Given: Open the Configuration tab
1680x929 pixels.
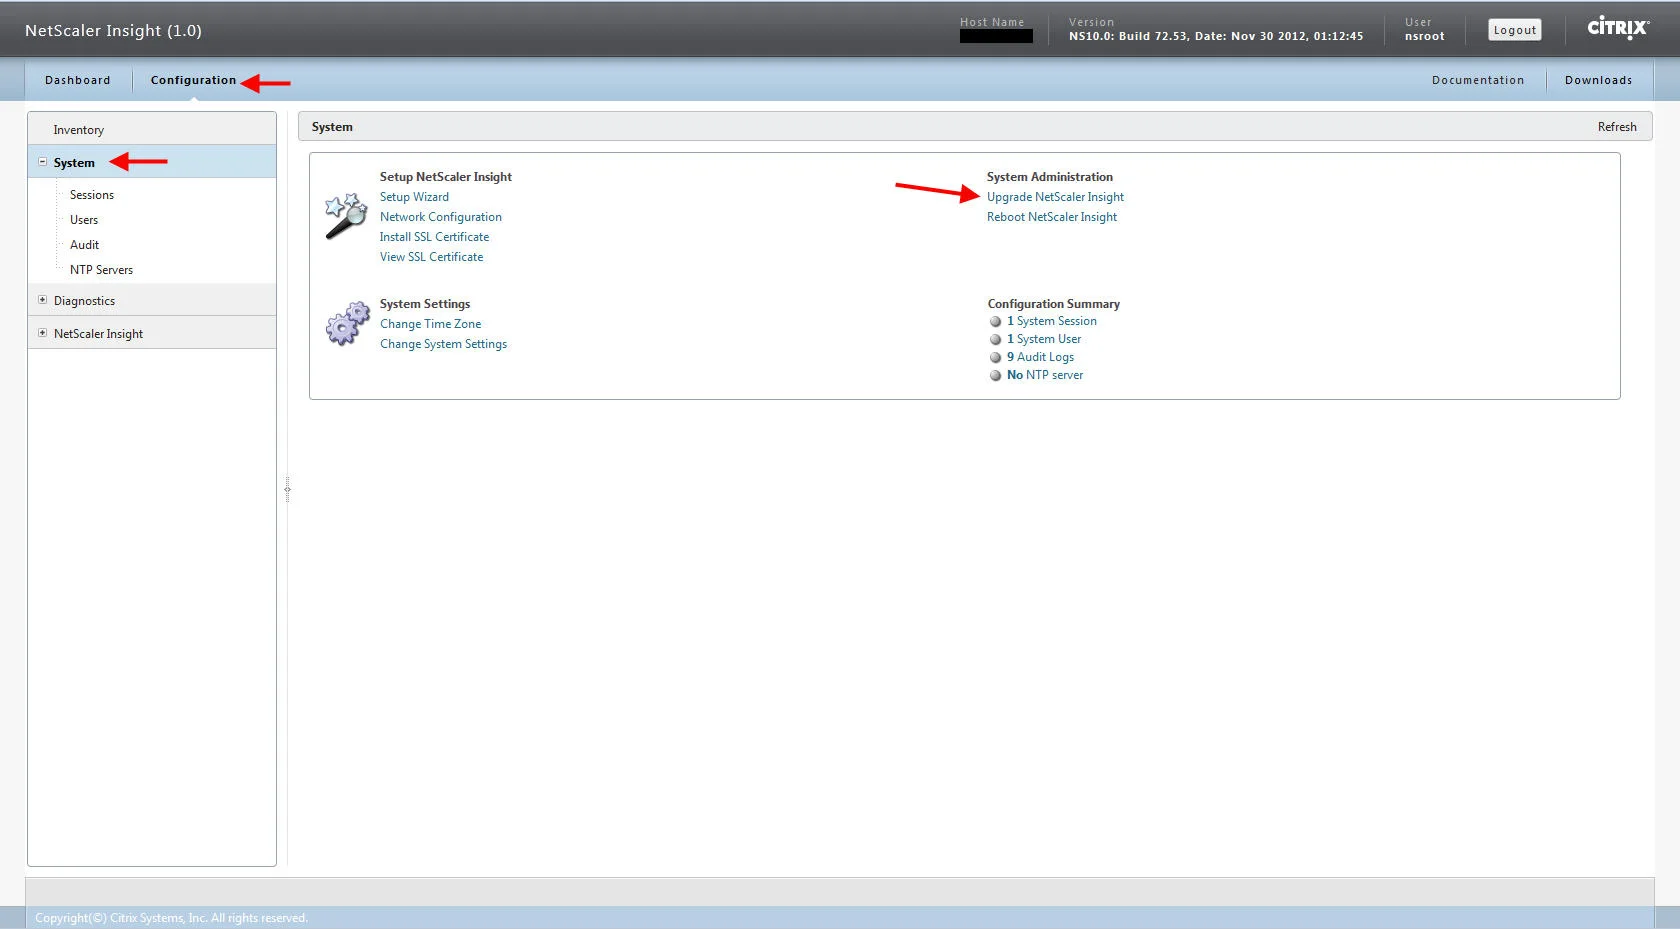Looking at the screenshot, I should (x=193, y=80).
